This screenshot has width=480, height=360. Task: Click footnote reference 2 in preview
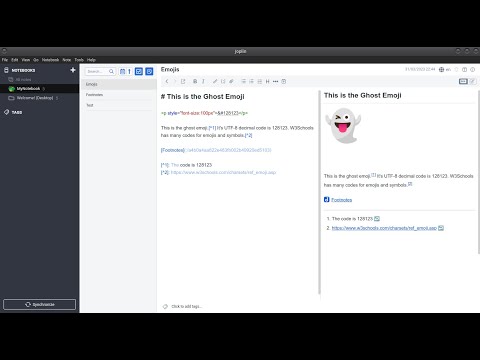click(x=410, y=184)
